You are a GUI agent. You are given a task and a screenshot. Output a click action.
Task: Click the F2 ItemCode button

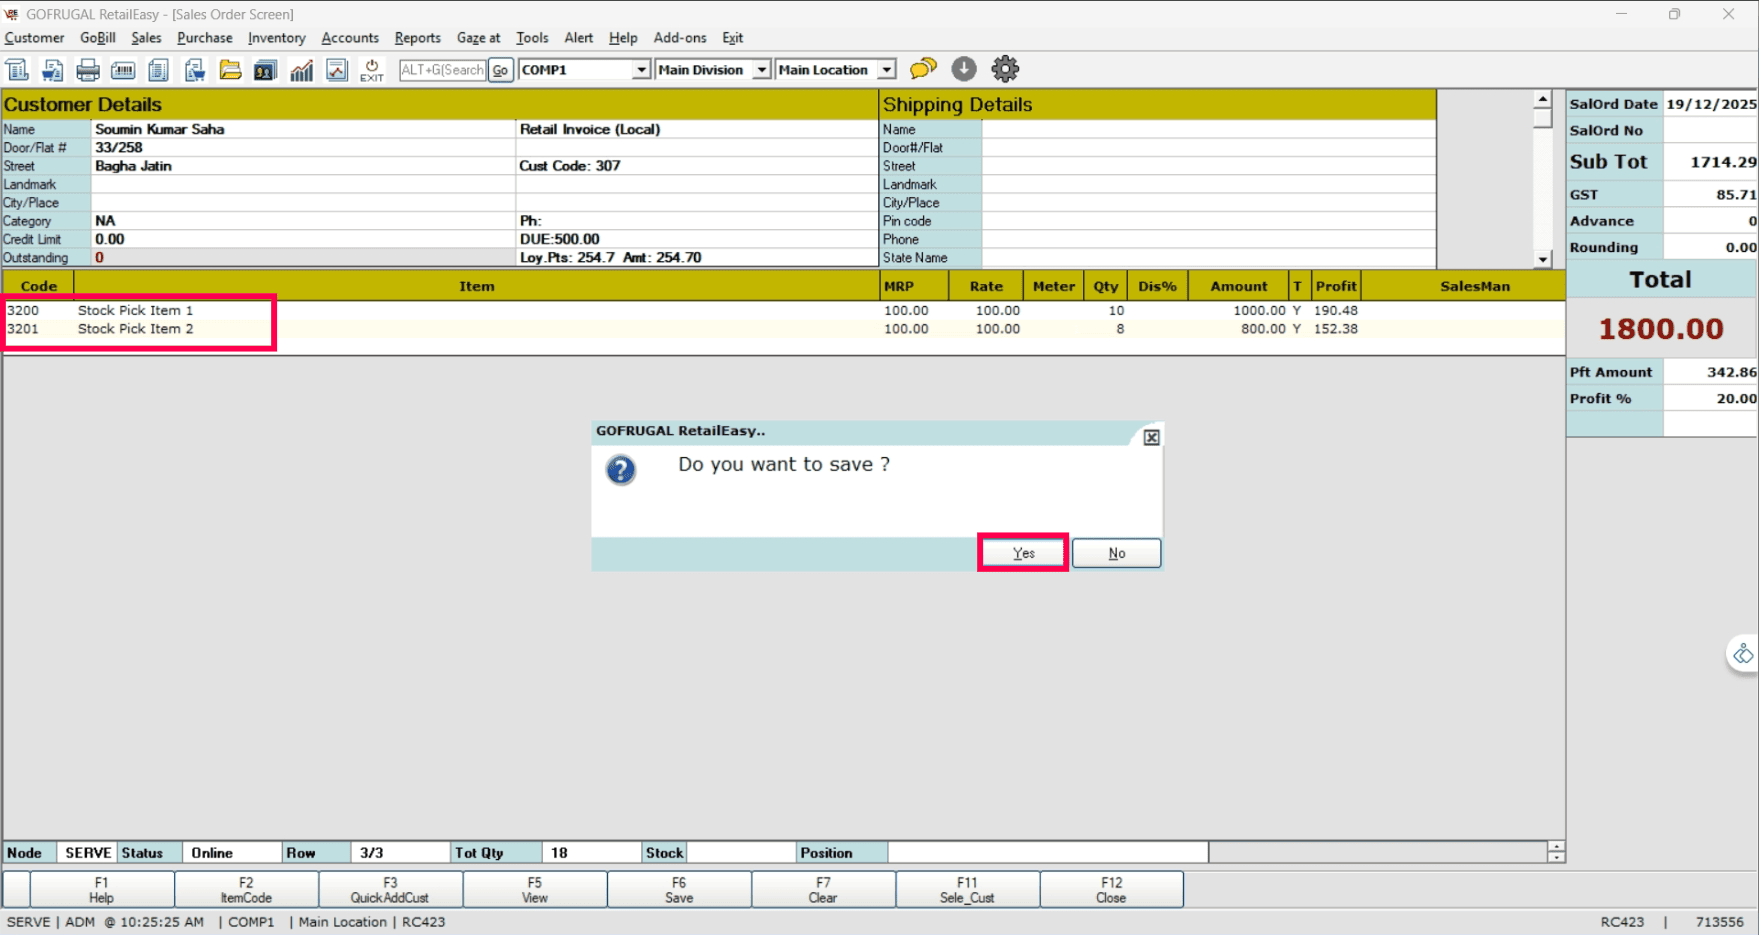247,890
